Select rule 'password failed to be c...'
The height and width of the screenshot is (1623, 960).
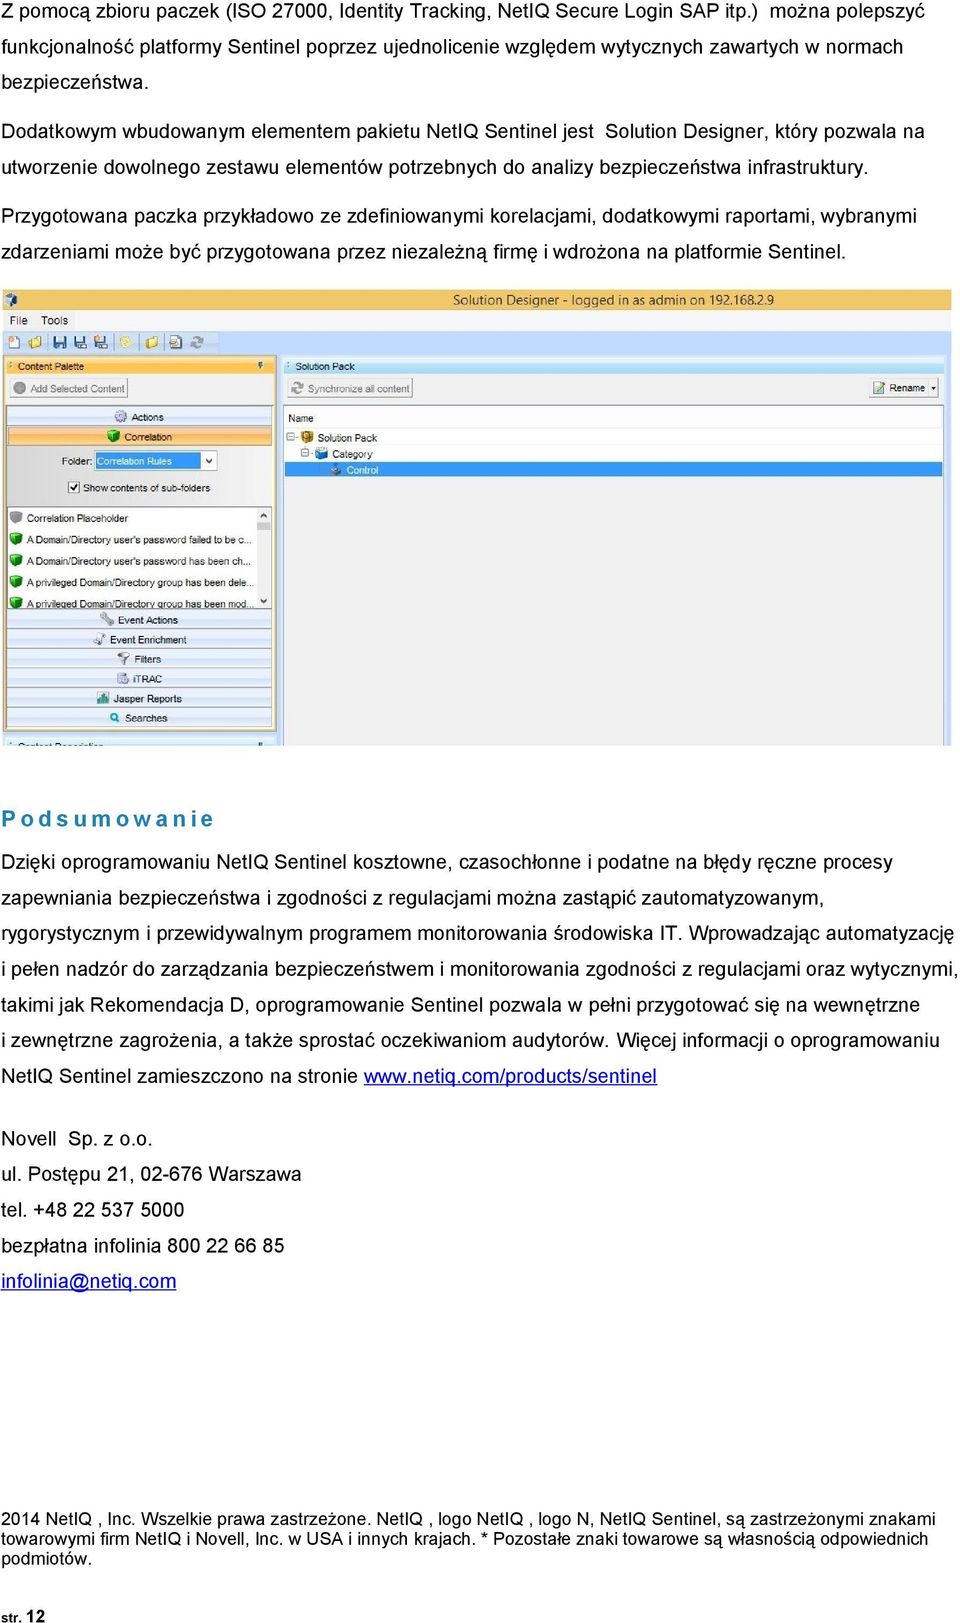(138, 540)
